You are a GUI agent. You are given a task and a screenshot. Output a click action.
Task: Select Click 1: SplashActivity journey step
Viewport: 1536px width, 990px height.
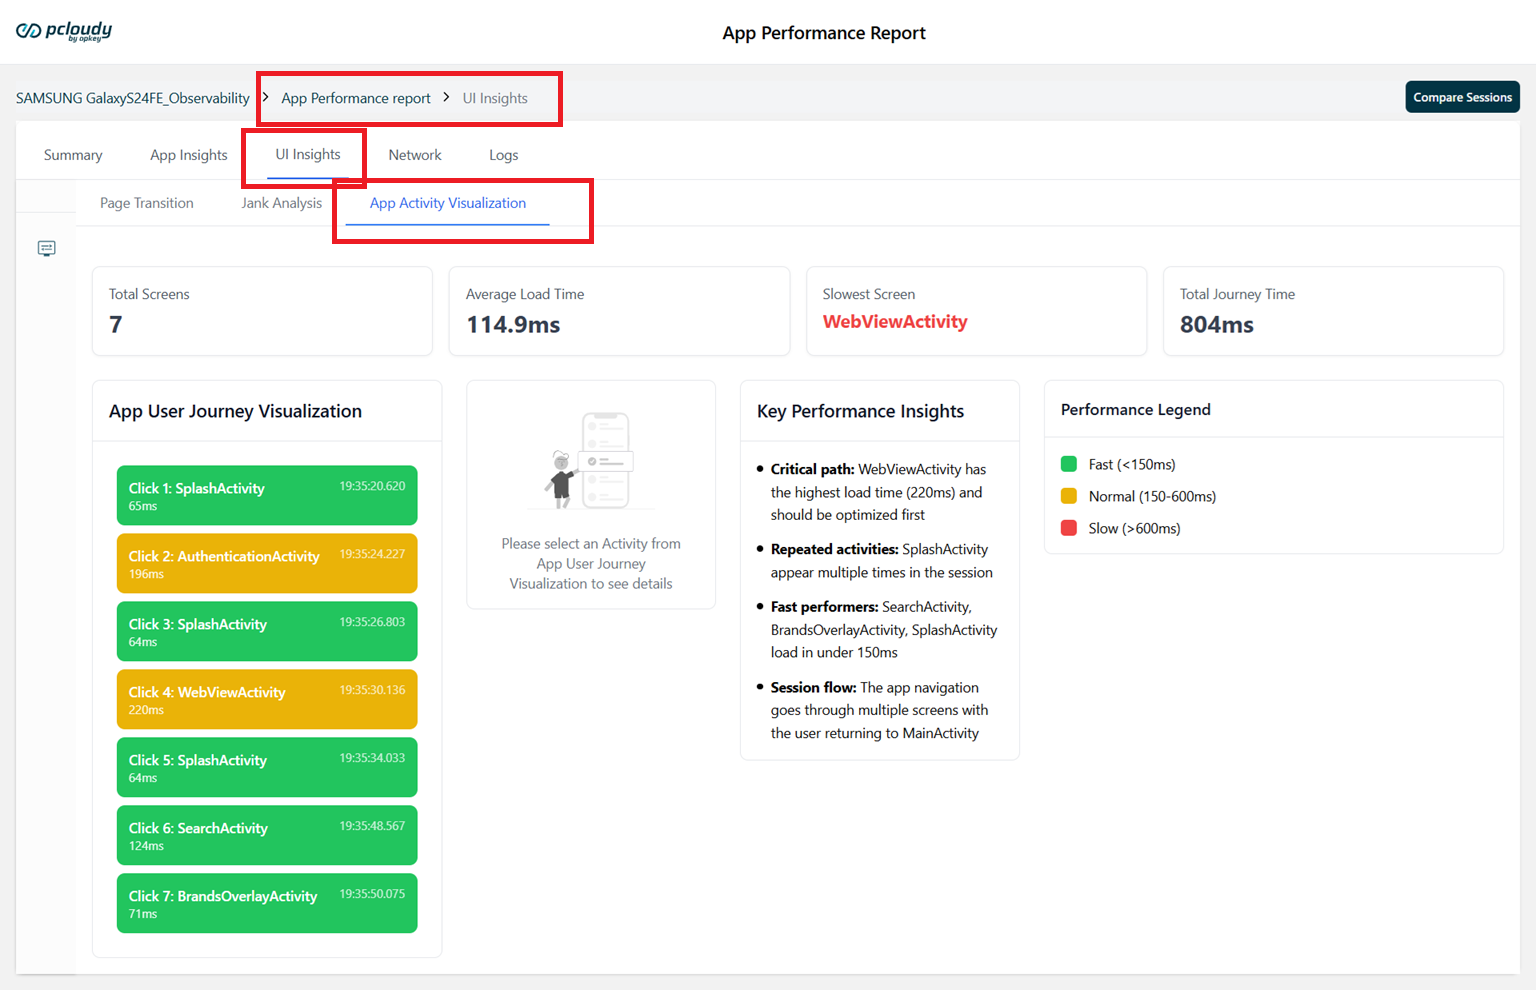click(x=267, y=495)
